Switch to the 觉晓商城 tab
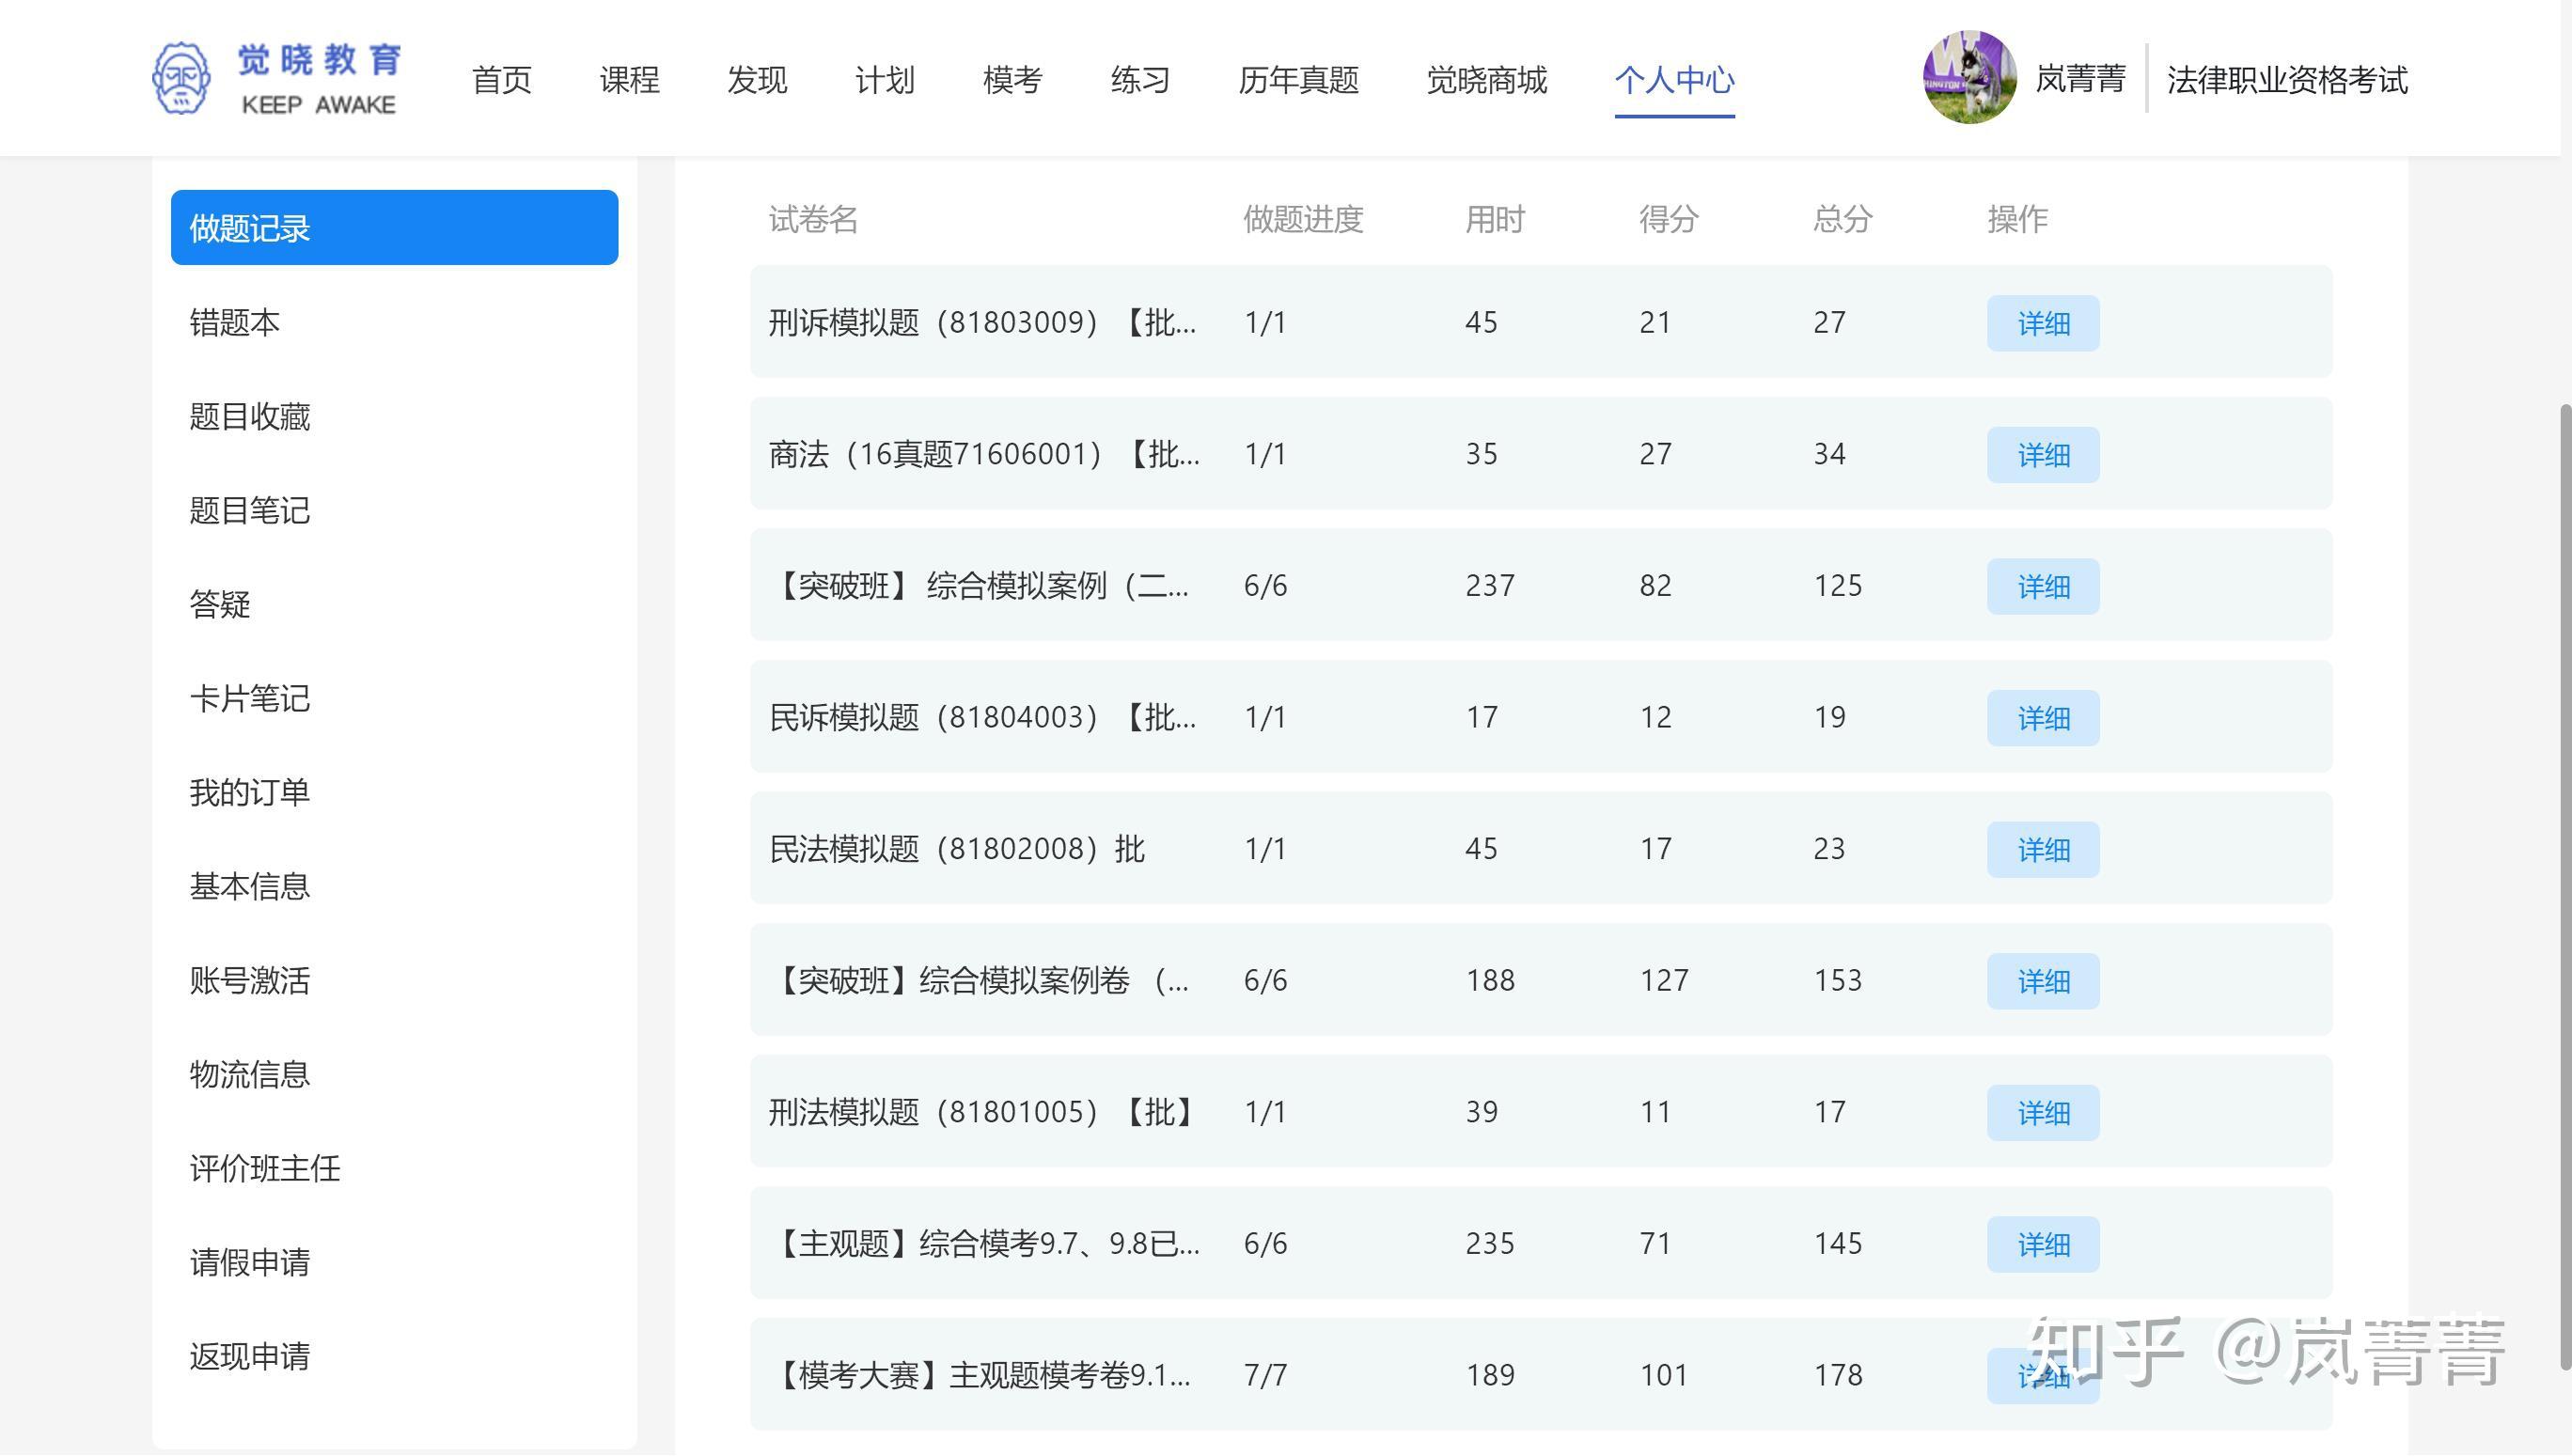Viewport: 2572px width, 1456px height. coord(1486,80)
